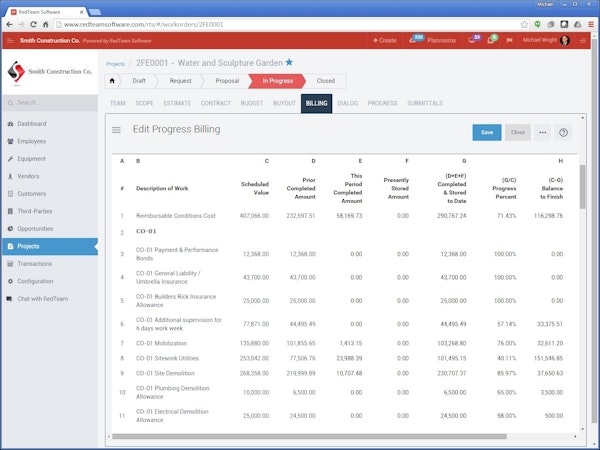The height and width of the screenshot is (450, 600).
Task: Click the browser forward arrow
Action: click(21, 24)
